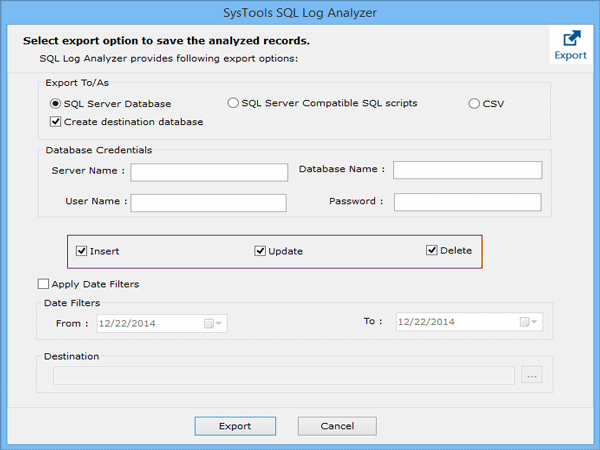600x450 pixels.
Task: Focus the Database Name input field
Action: (468, 170)
